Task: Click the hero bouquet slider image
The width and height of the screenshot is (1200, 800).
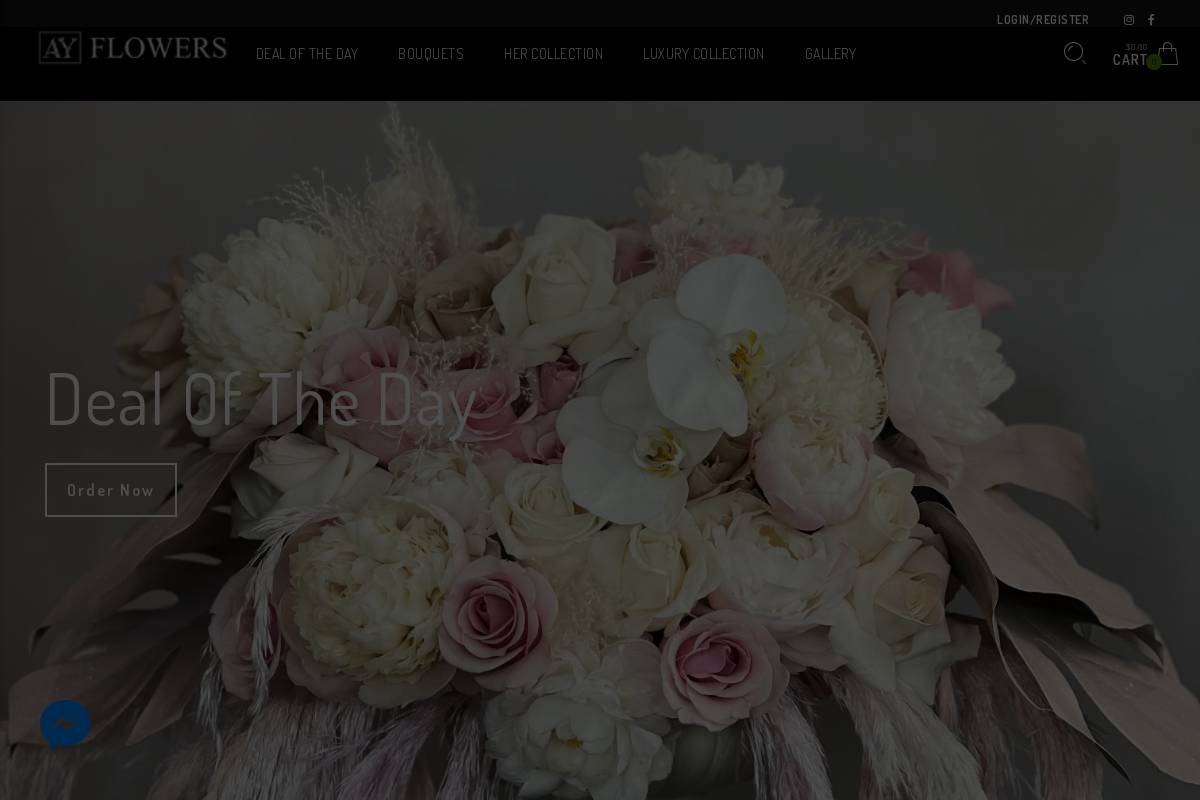Action: pyautogui.click(x=600, y=450)
